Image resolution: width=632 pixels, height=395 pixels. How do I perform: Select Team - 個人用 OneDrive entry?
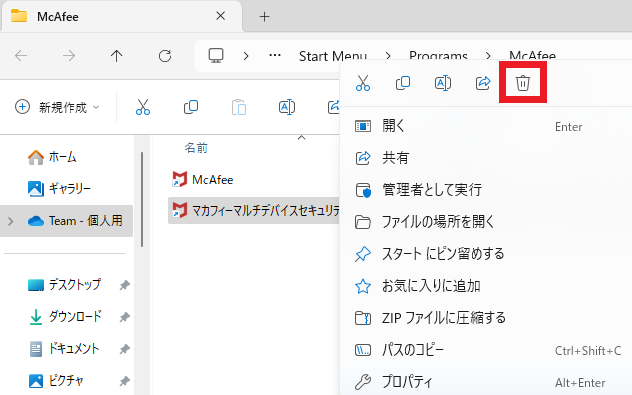67,221
